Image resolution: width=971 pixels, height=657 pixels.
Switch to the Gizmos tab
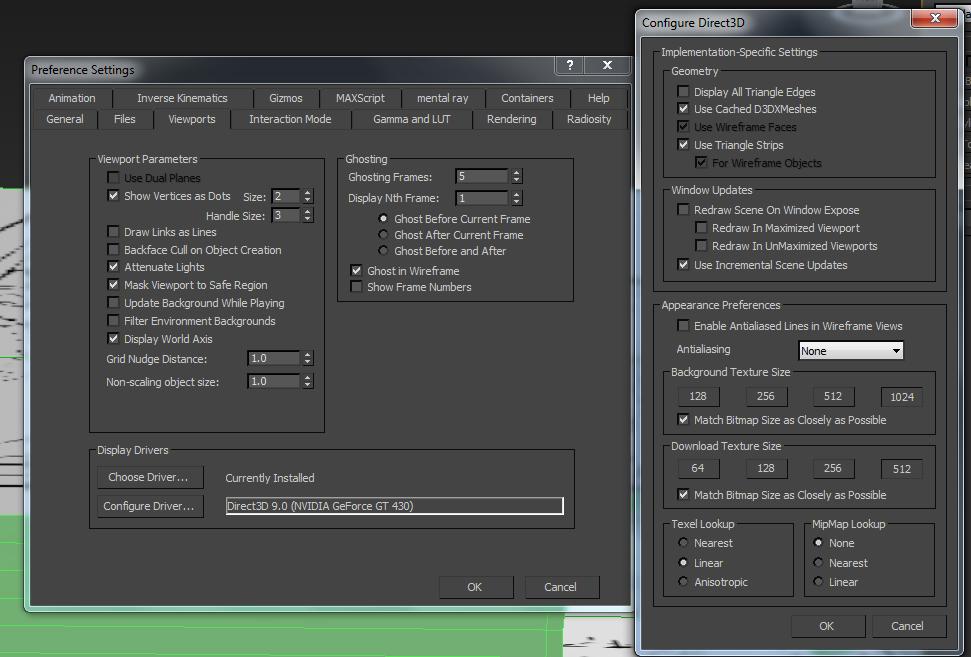[285, 98]
